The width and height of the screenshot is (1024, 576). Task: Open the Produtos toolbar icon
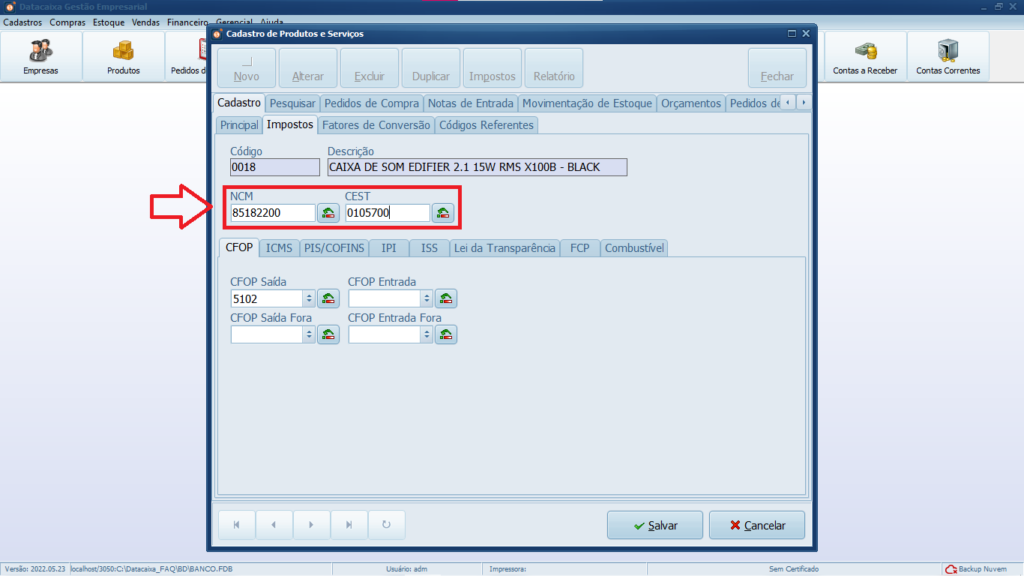pyautogui.click(x=123, y=57)
